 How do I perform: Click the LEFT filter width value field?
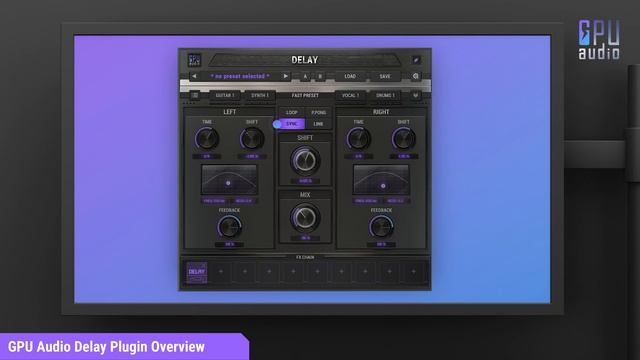tap(244, 201)
